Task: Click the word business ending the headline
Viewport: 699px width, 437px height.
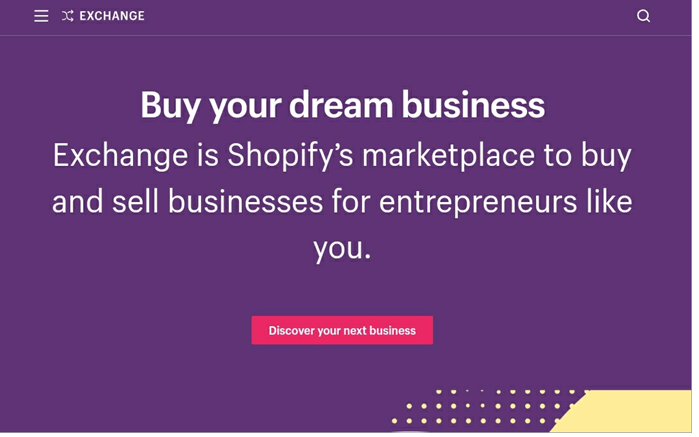Action: click(x=473, y=104)
